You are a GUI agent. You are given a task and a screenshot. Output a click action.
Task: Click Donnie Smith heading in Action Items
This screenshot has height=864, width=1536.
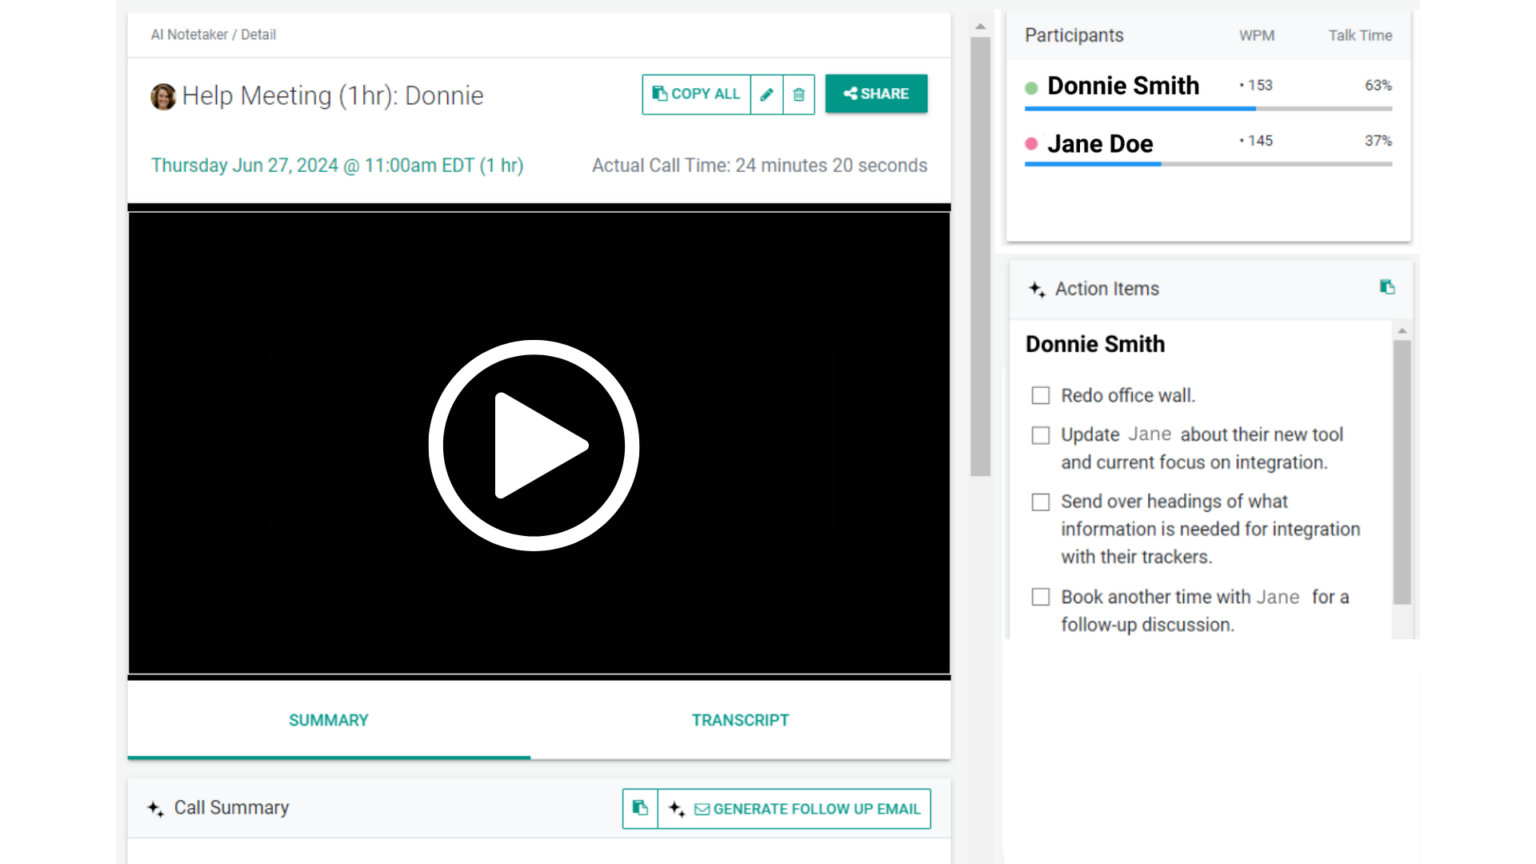[1095, 344]
